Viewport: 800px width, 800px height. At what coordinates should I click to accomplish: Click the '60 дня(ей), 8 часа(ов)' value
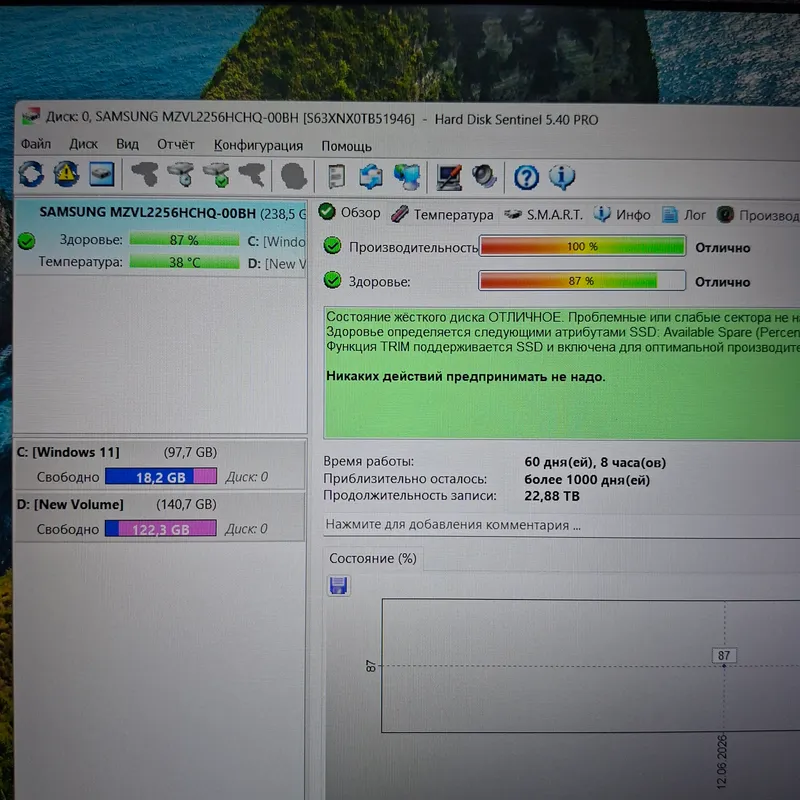595,462
